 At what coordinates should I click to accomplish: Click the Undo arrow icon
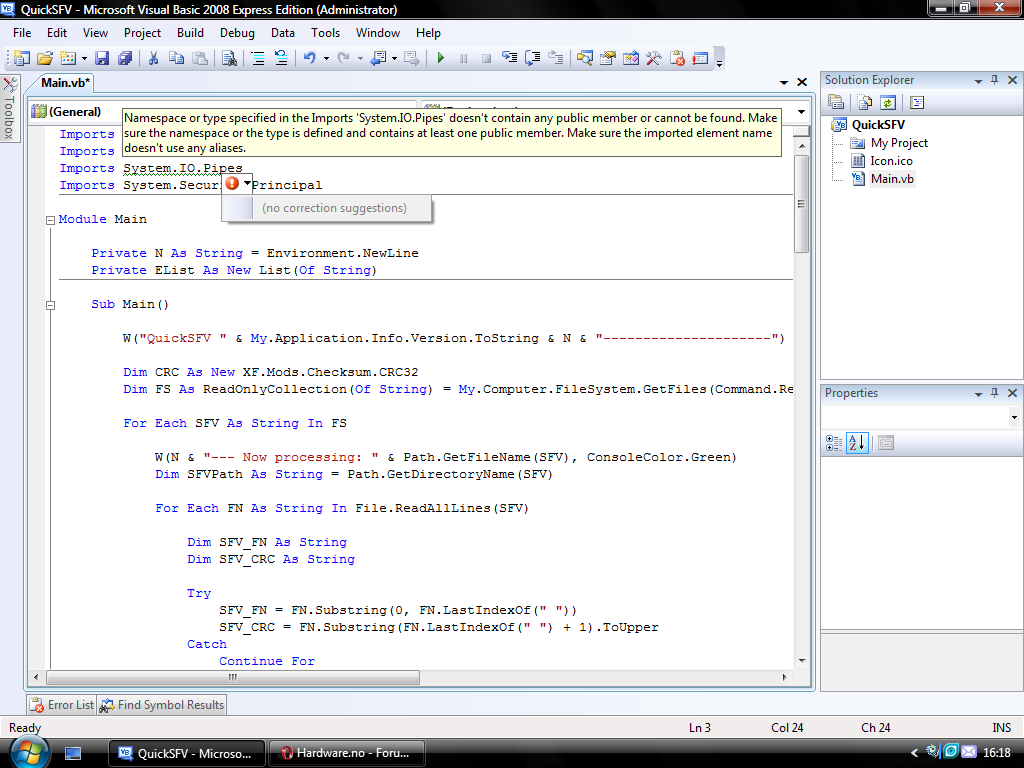pos(309,58)
